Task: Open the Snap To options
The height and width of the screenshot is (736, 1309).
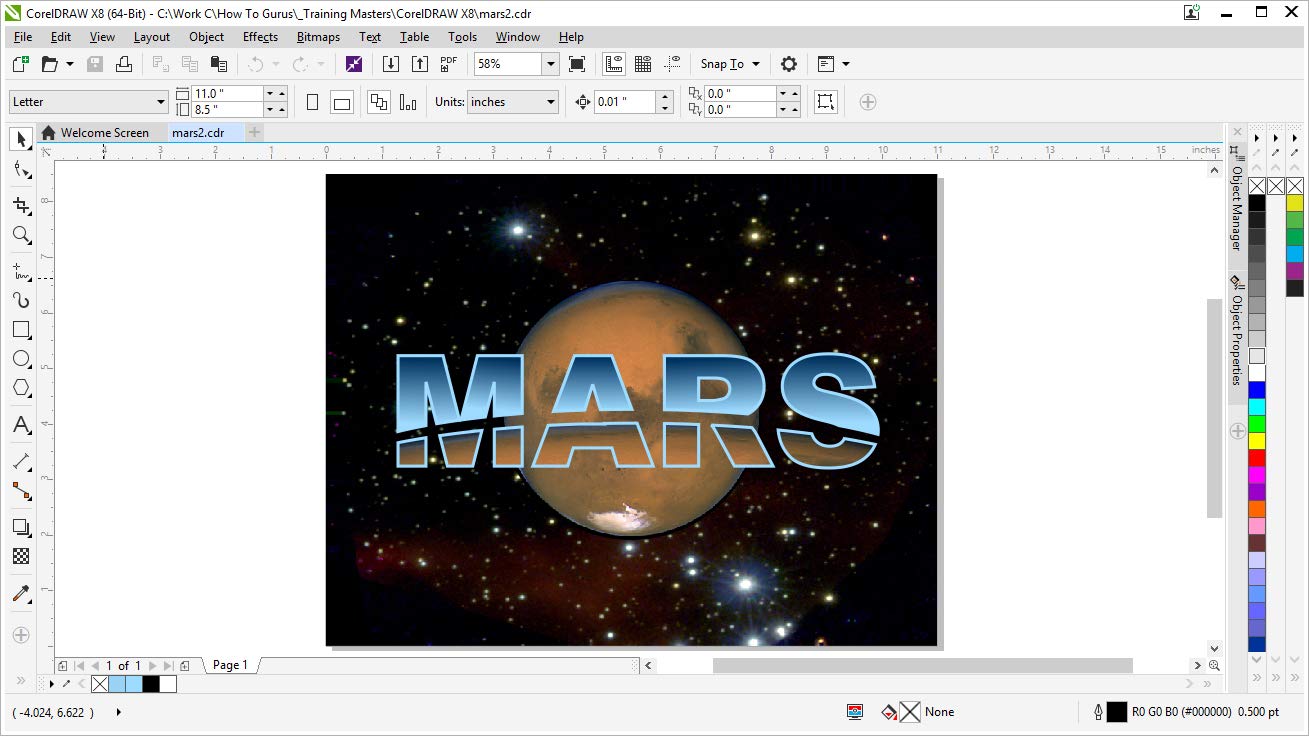Action: point(730,64)
